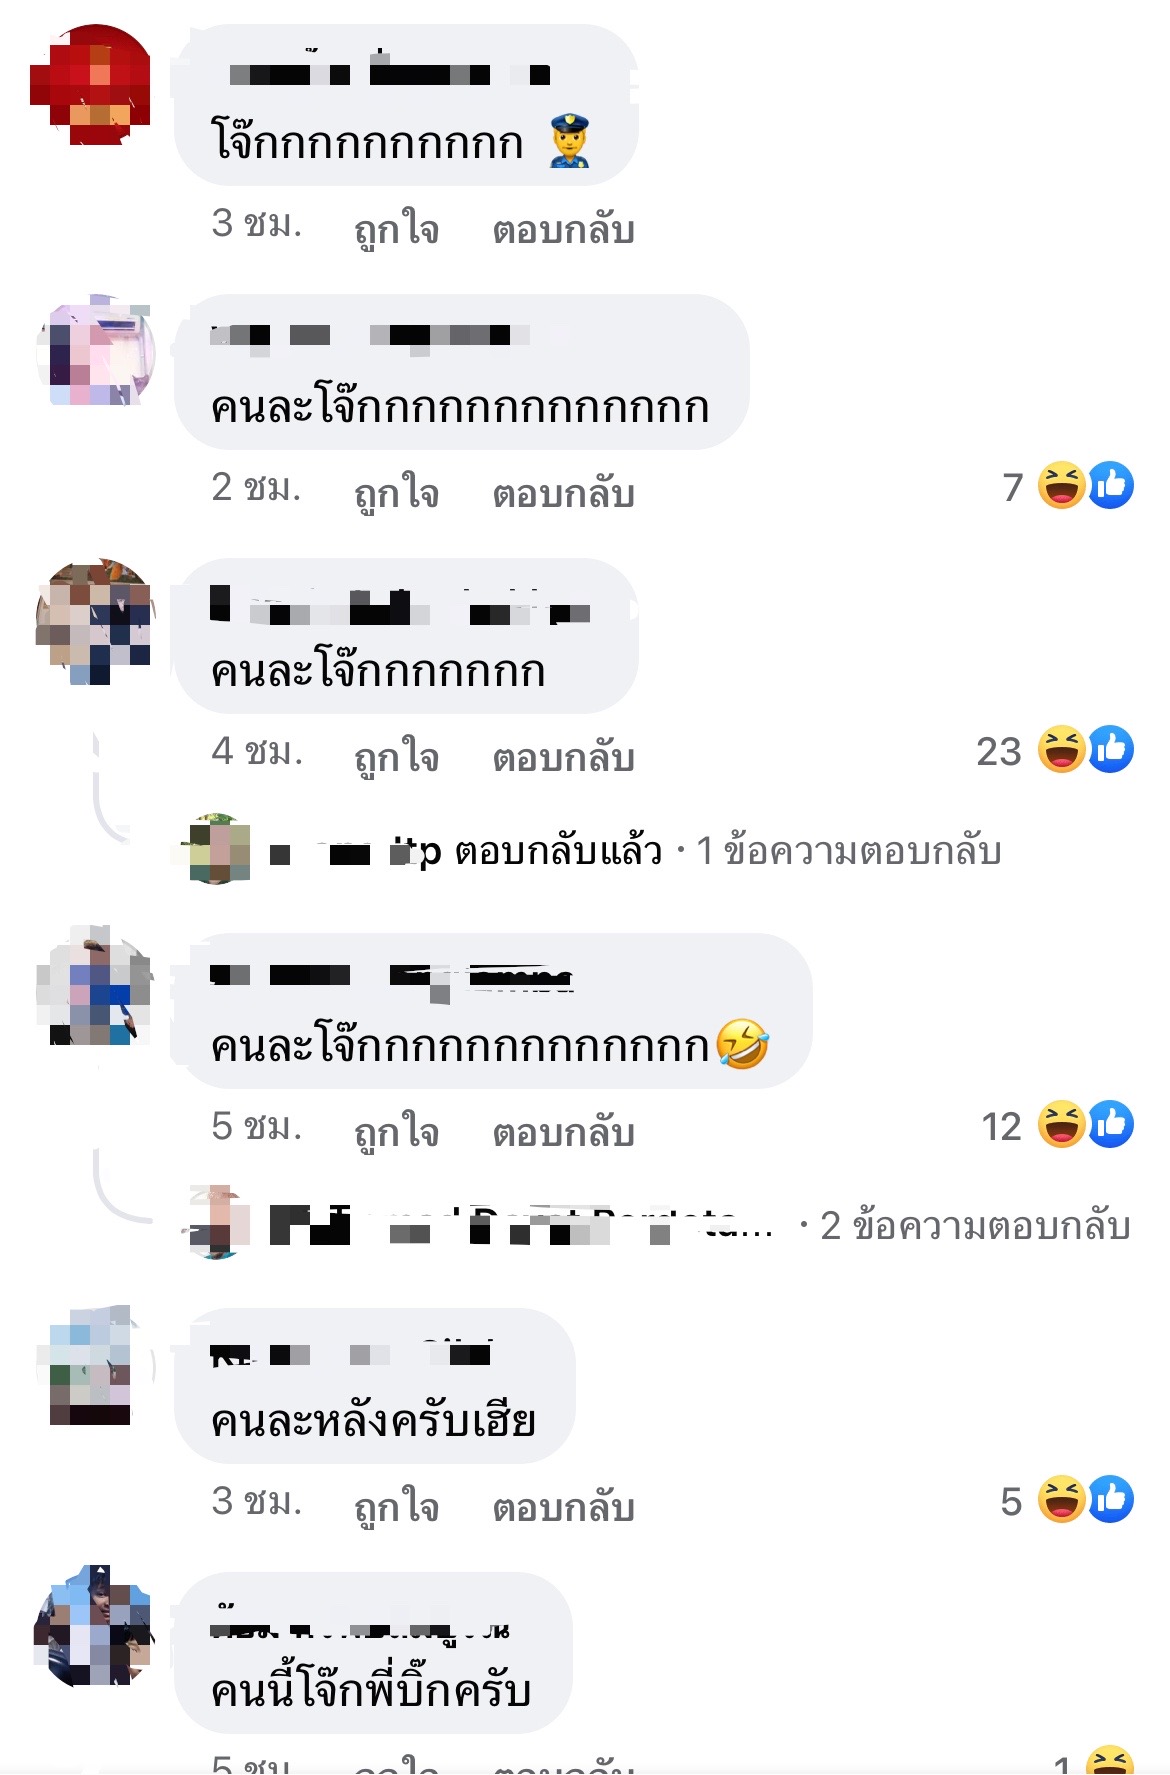Like the comment posted 4 ชม. ago
The image size is (1170, 1775).
397,757
